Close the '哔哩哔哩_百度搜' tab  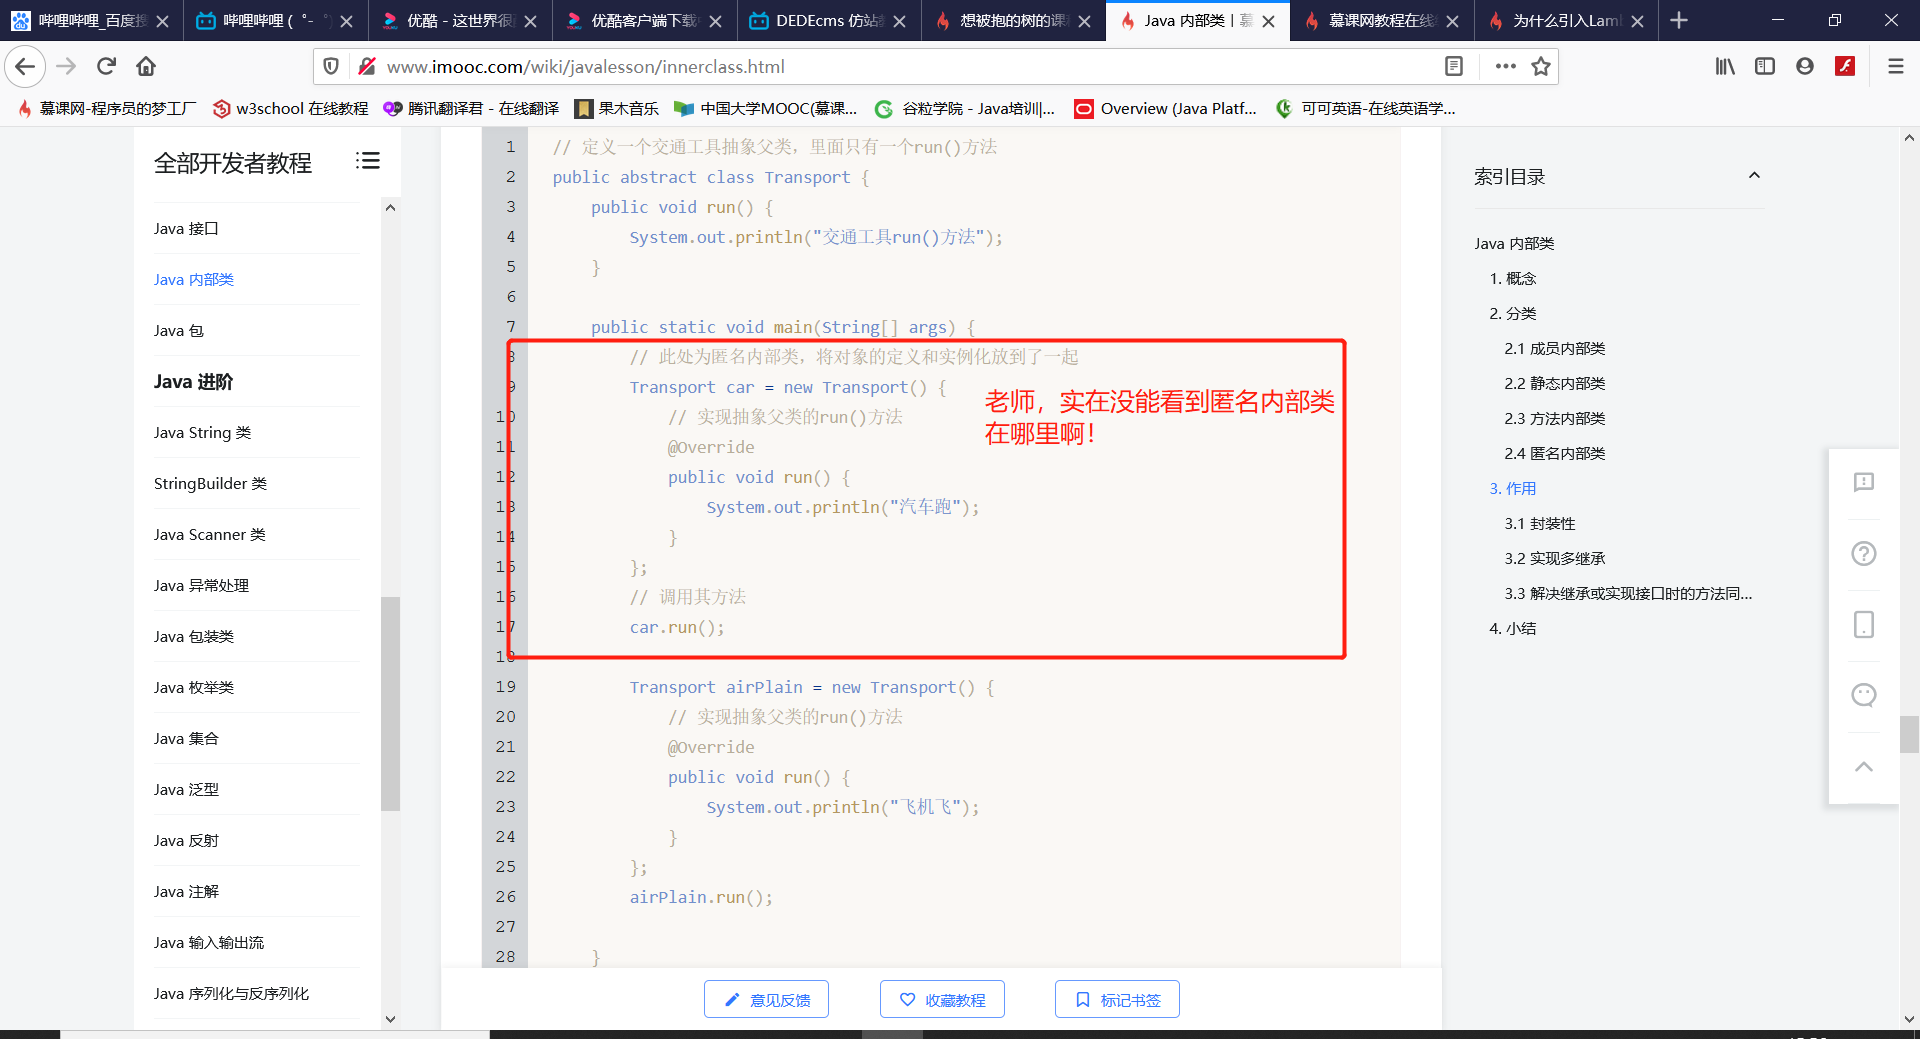[162, 21]
